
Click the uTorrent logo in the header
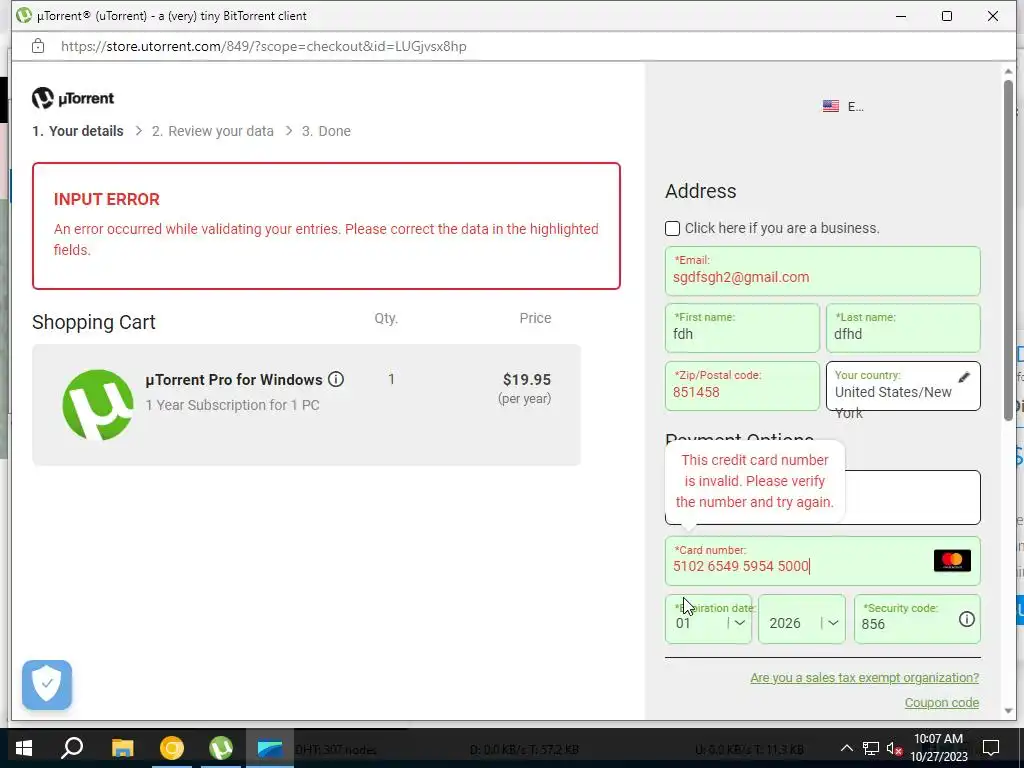[x=73, y=98]
